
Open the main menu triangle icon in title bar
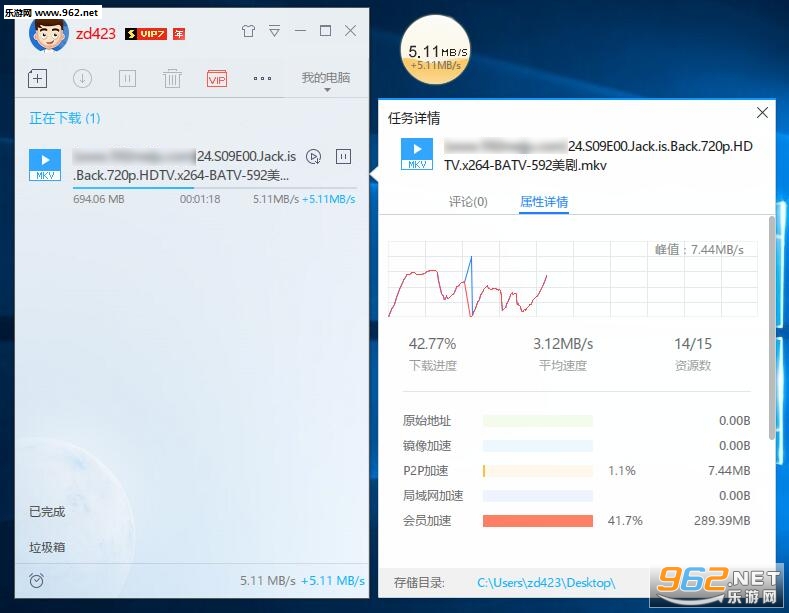pos(274,31)
